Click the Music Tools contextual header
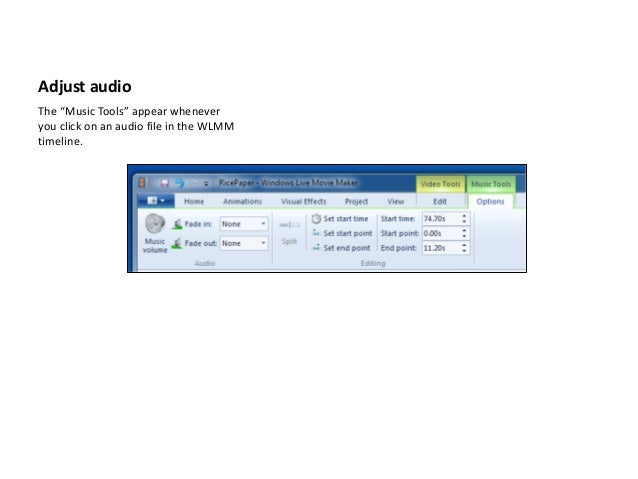Image resolution: width=638 pixels, height=479 pixels. [491, 184]
